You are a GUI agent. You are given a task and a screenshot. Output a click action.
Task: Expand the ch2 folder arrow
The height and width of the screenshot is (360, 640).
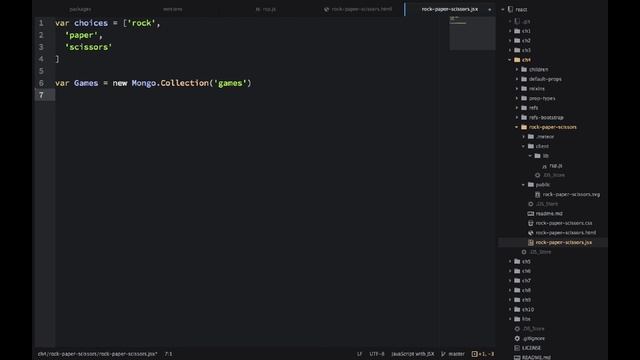(510, 40)
